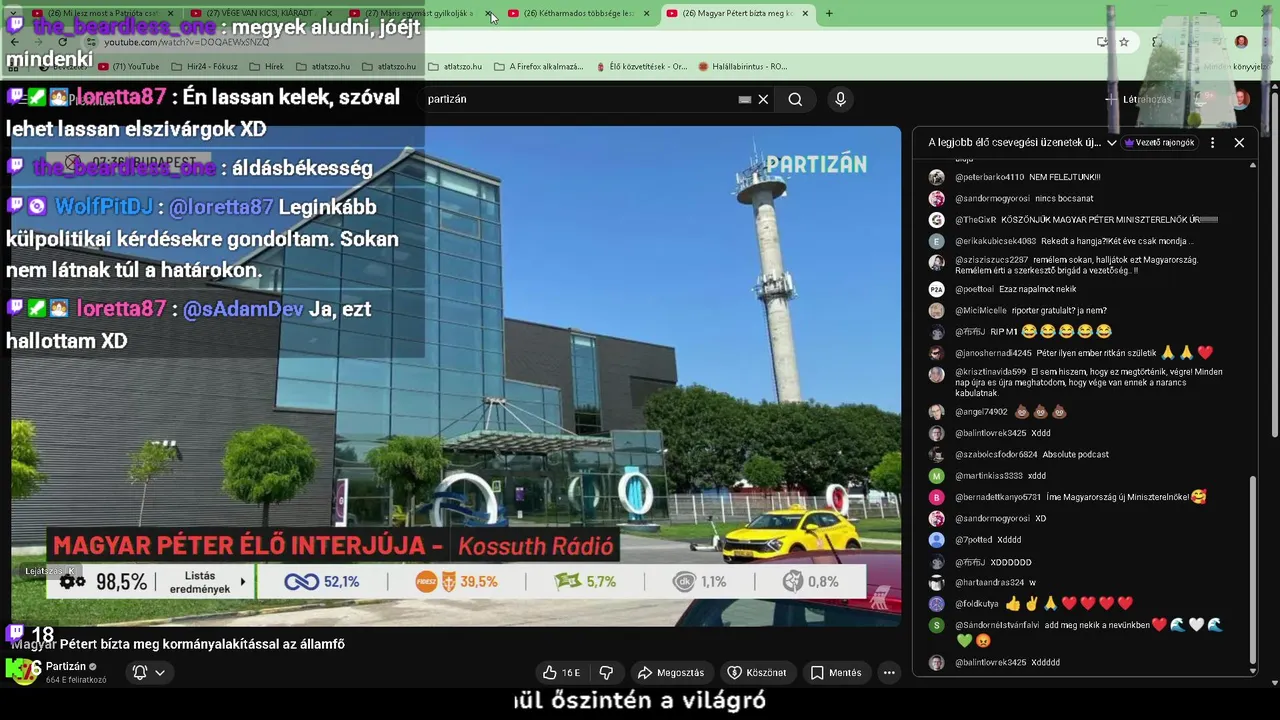Like the video with thumbs-up icon

[x=561, y=673]
